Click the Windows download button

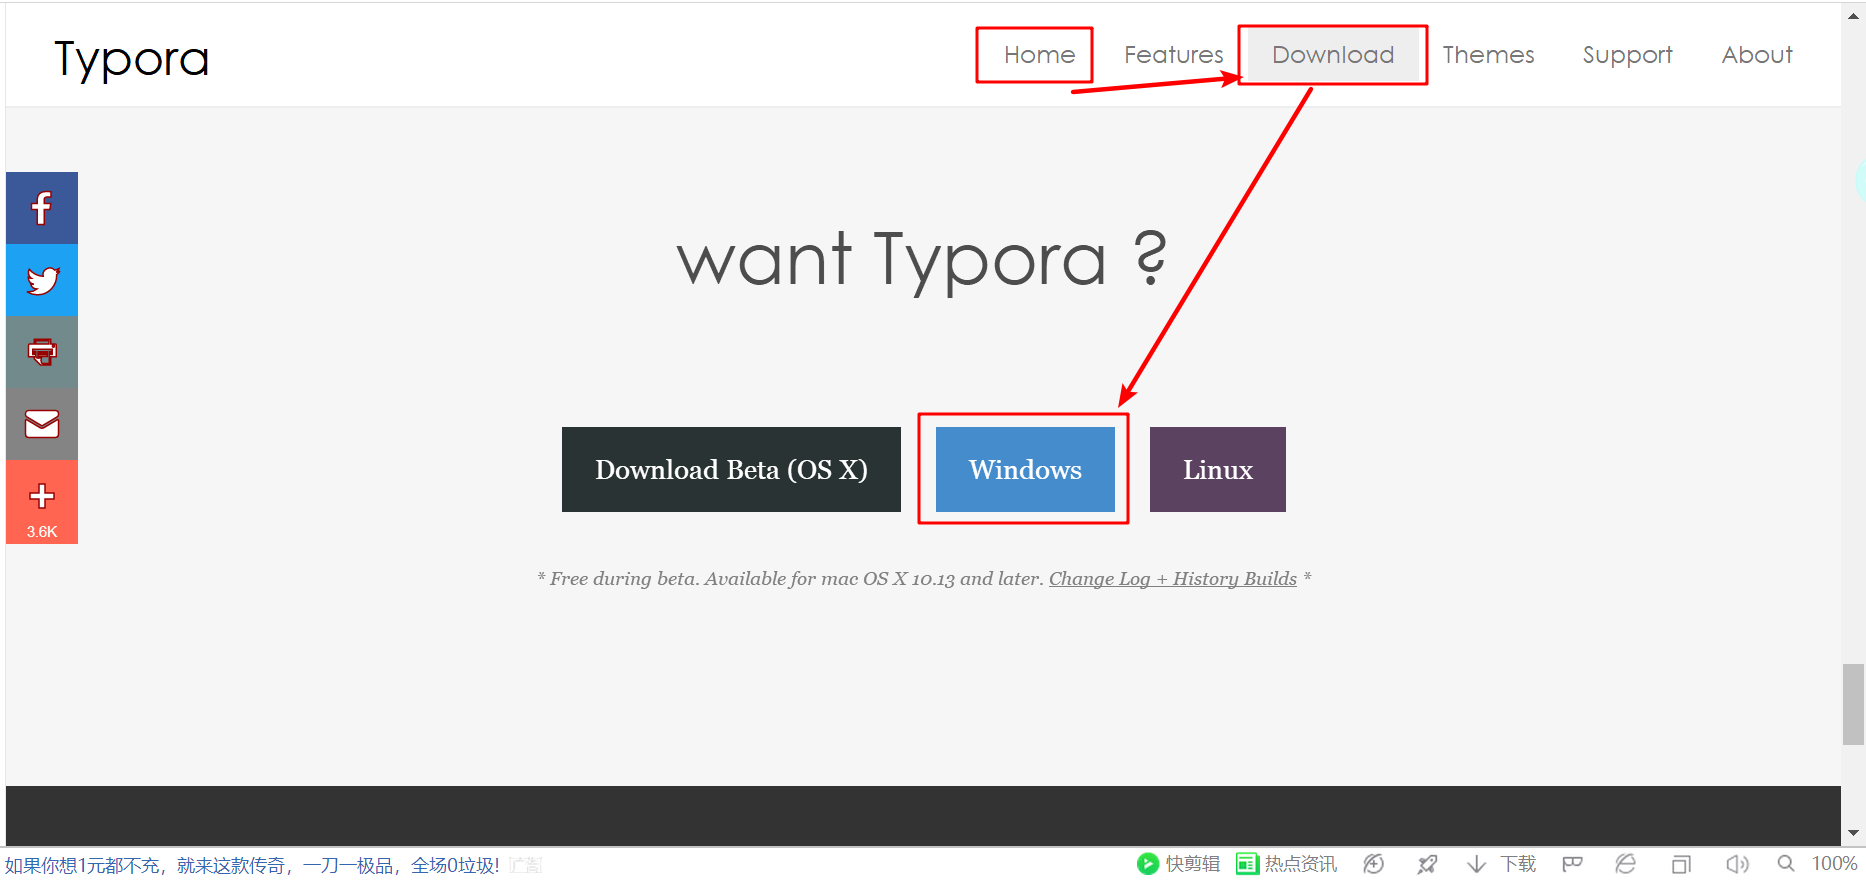coord(1025,470)
